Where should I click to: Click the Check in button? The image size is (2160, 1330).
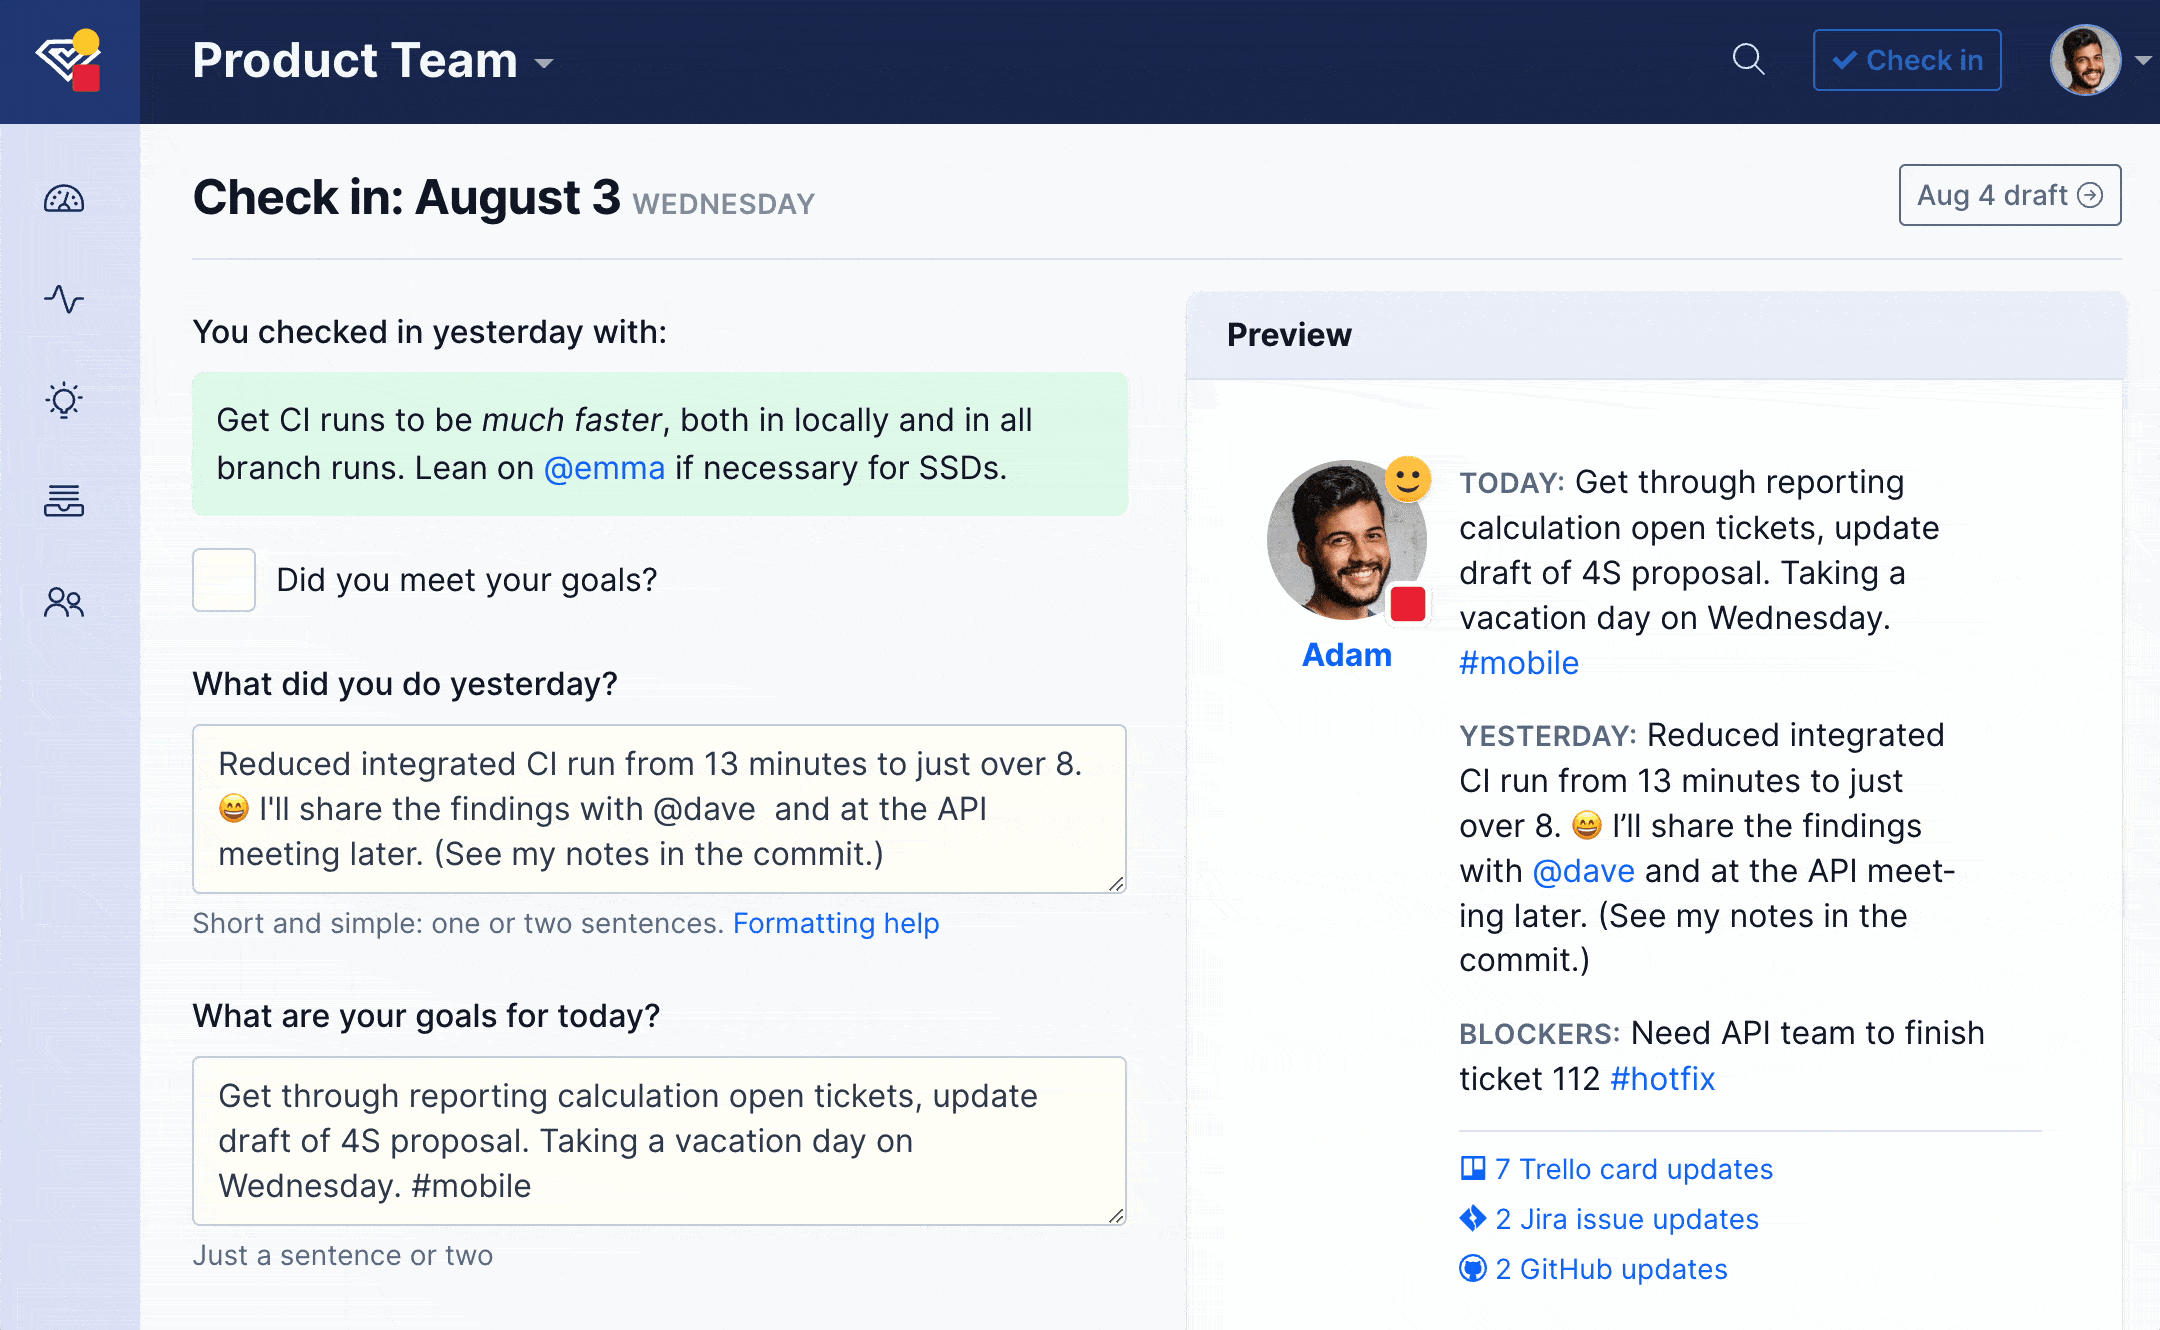(x=1906, y=60)
